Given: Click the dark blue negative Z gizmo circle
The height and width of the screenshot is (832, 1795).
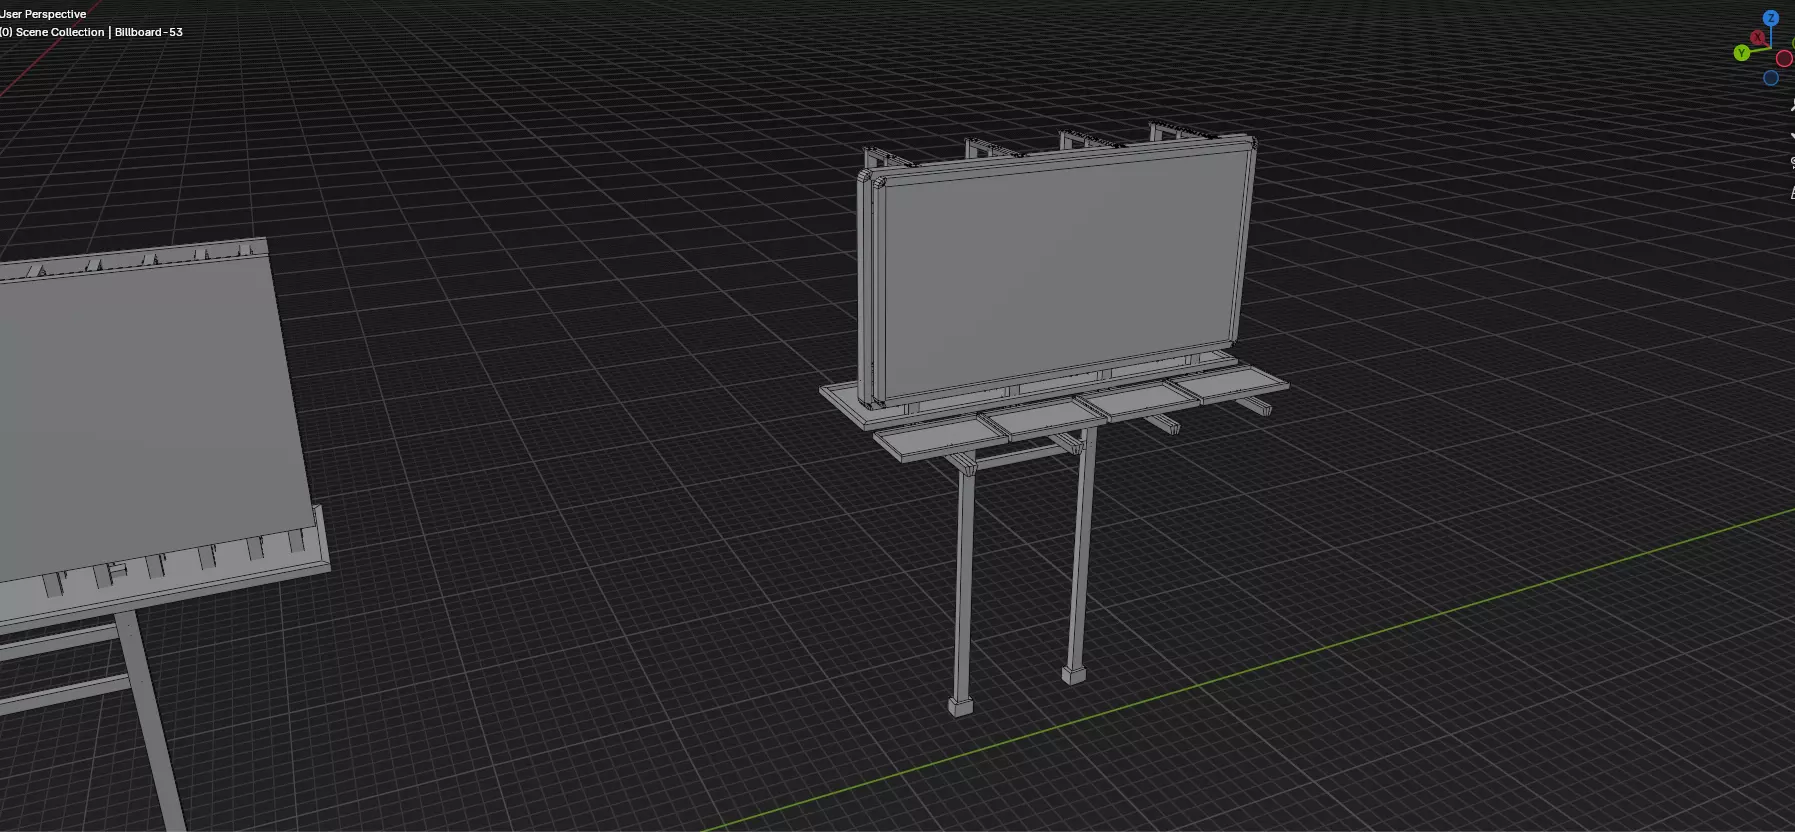Looking at the screenshot, I should coord(1771,78).
